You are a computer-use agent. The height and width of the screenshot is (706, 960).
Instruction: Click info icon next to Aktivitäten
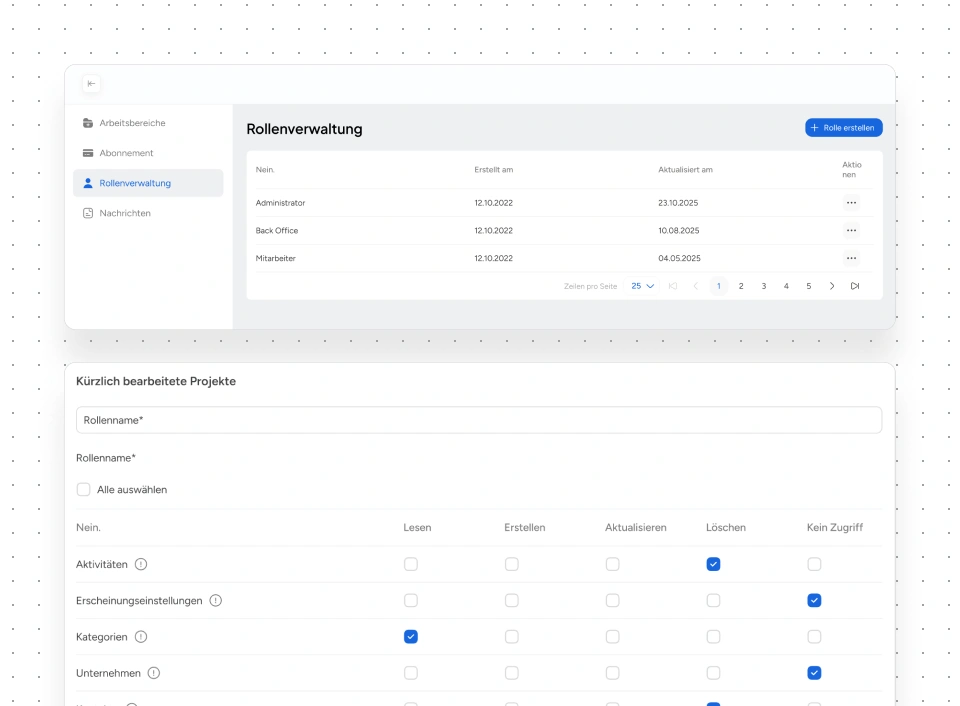(141, 564)
